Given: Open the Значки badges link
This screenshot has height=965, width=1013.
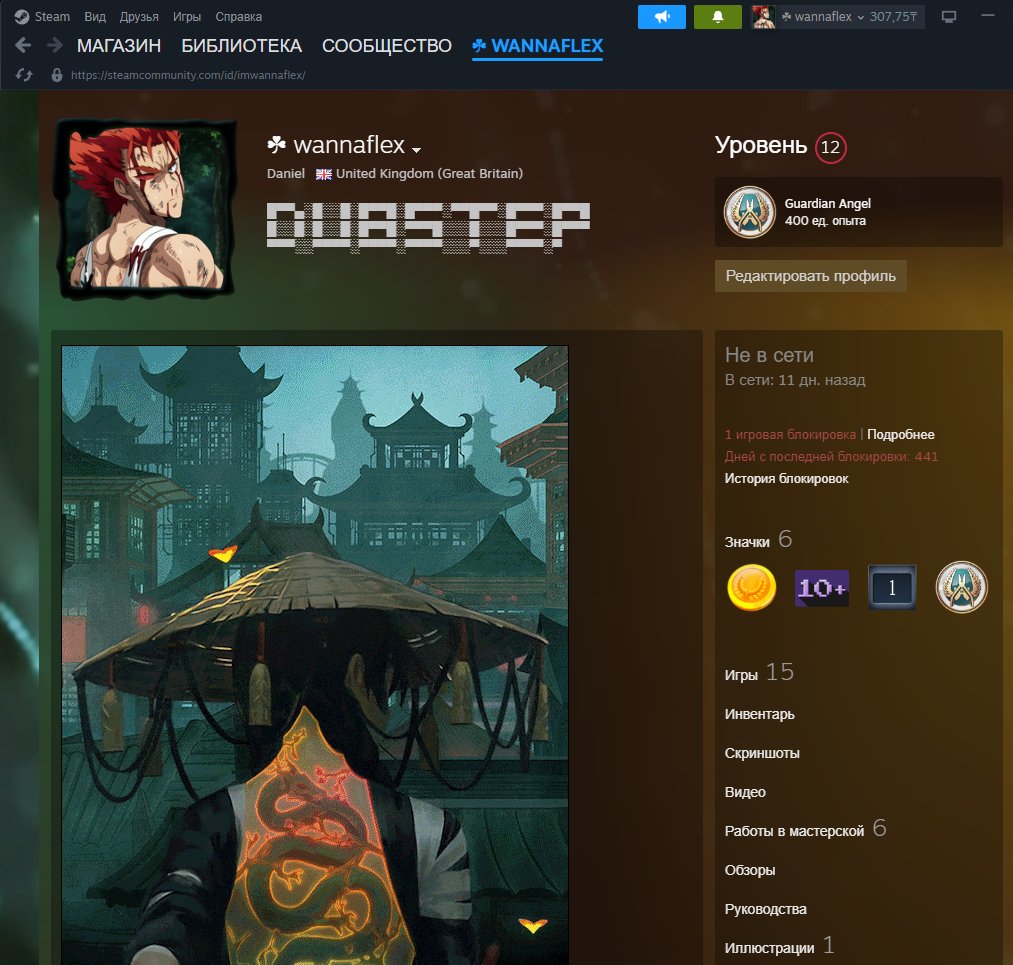Looking at the screenshot, I should [x=747, y=541].
